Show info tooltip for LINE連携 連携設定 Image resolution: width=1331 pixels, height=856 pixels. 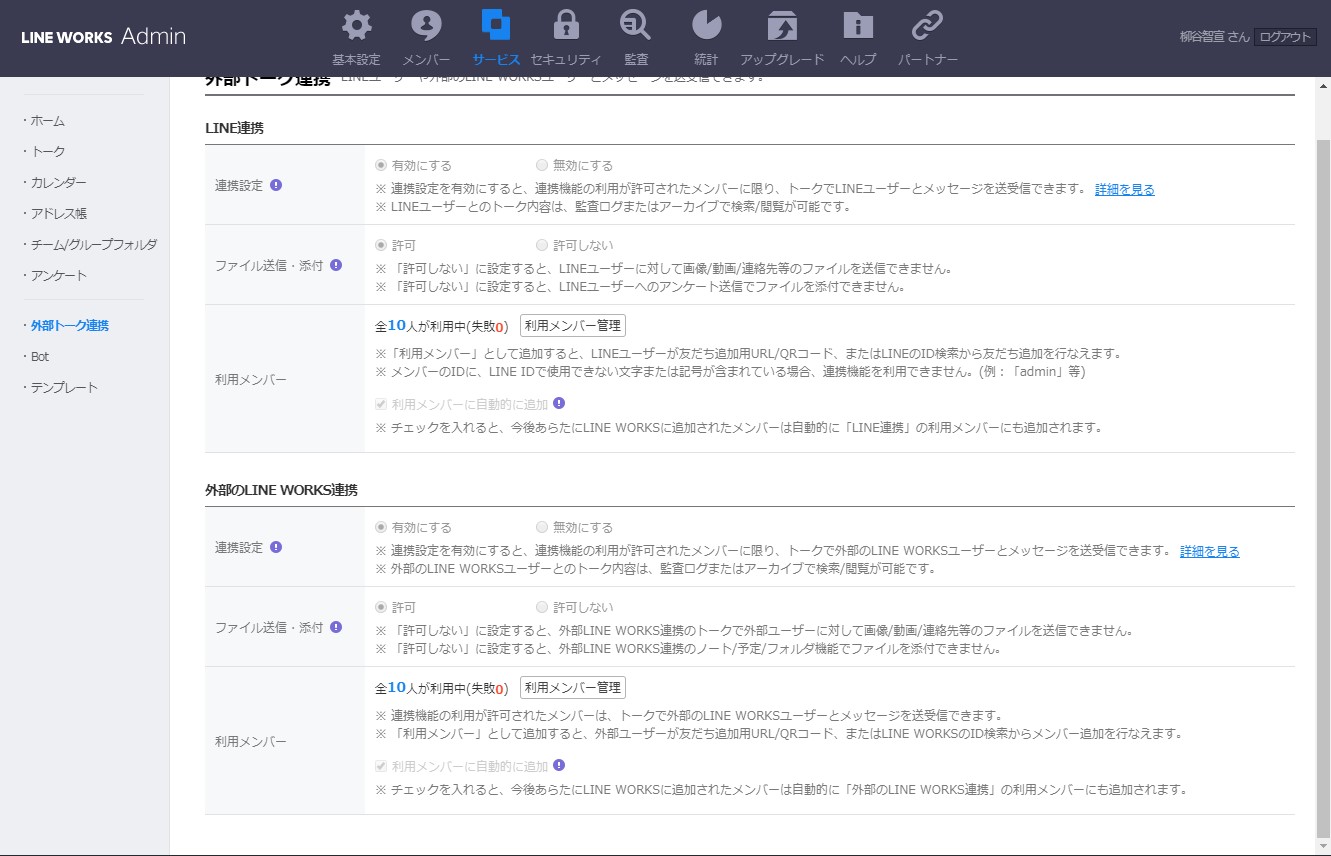pyautogui.click(x=276, y=185)
